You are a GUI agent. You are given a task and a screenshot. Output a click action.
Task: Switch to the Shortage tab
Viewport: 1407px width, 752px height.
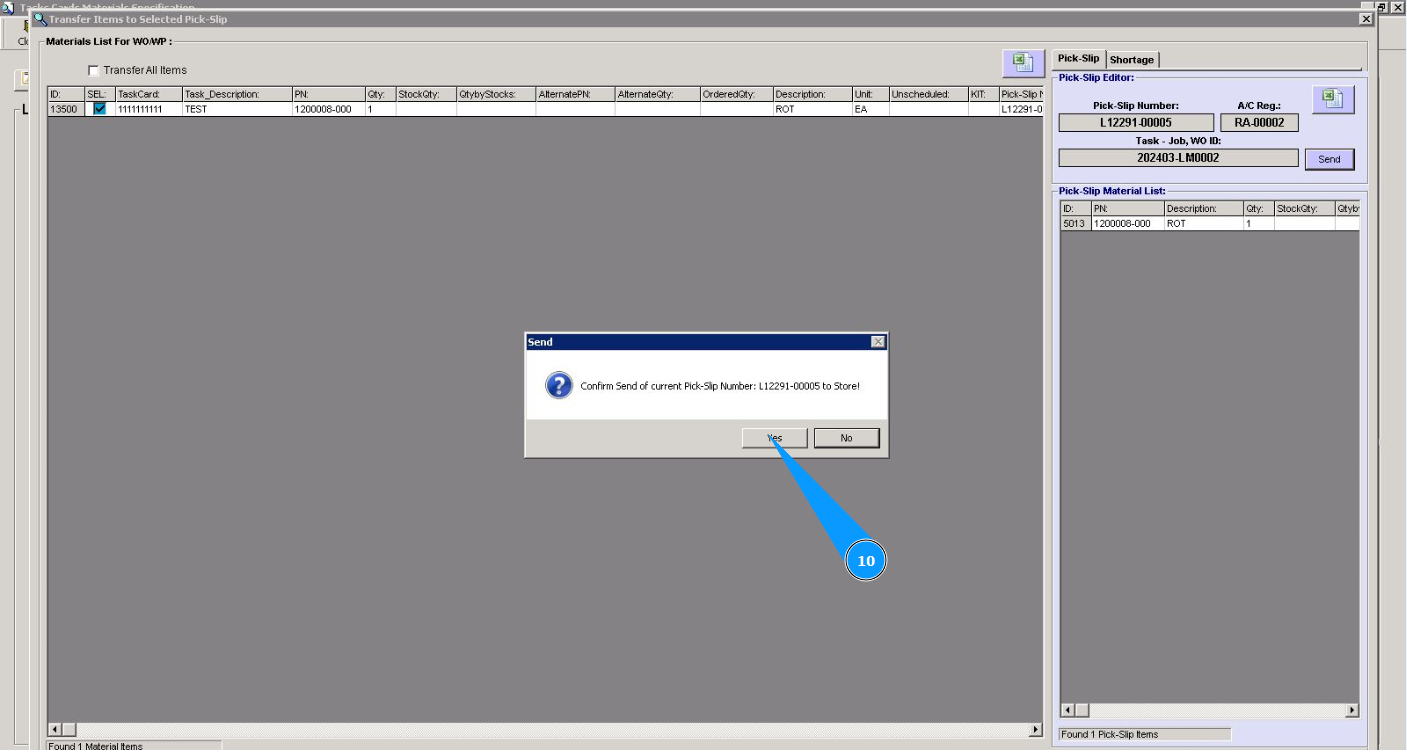(1131, 60)
